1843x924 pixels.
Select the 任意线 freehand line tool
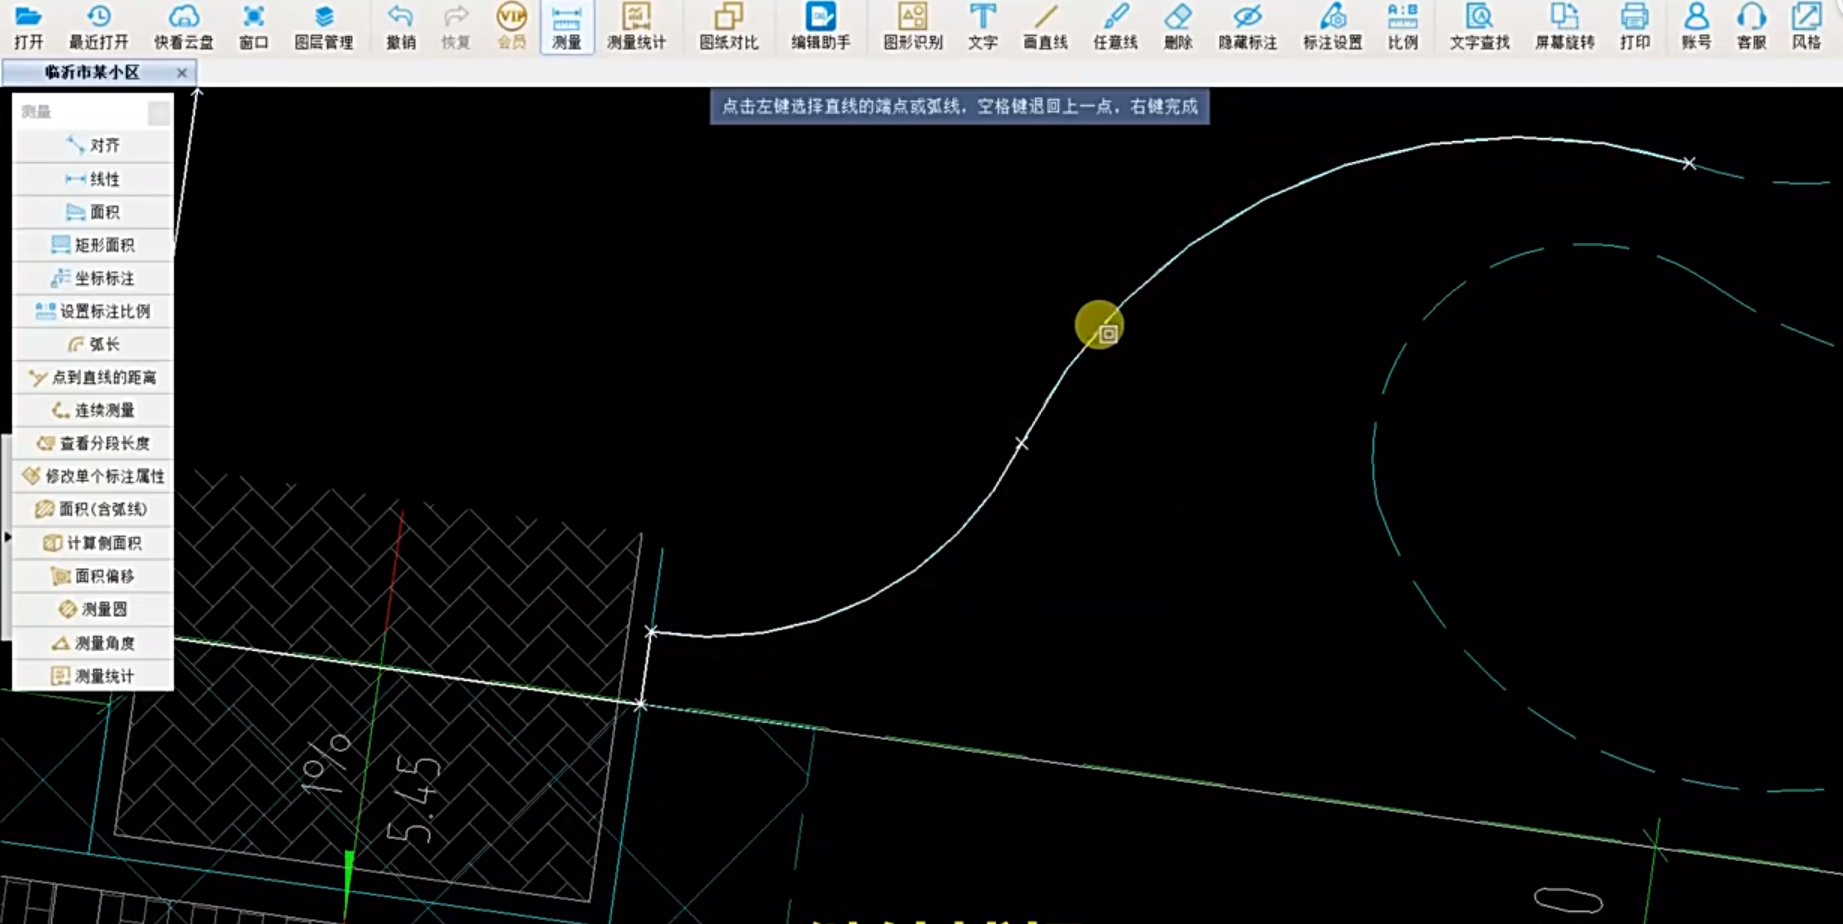1115,27
